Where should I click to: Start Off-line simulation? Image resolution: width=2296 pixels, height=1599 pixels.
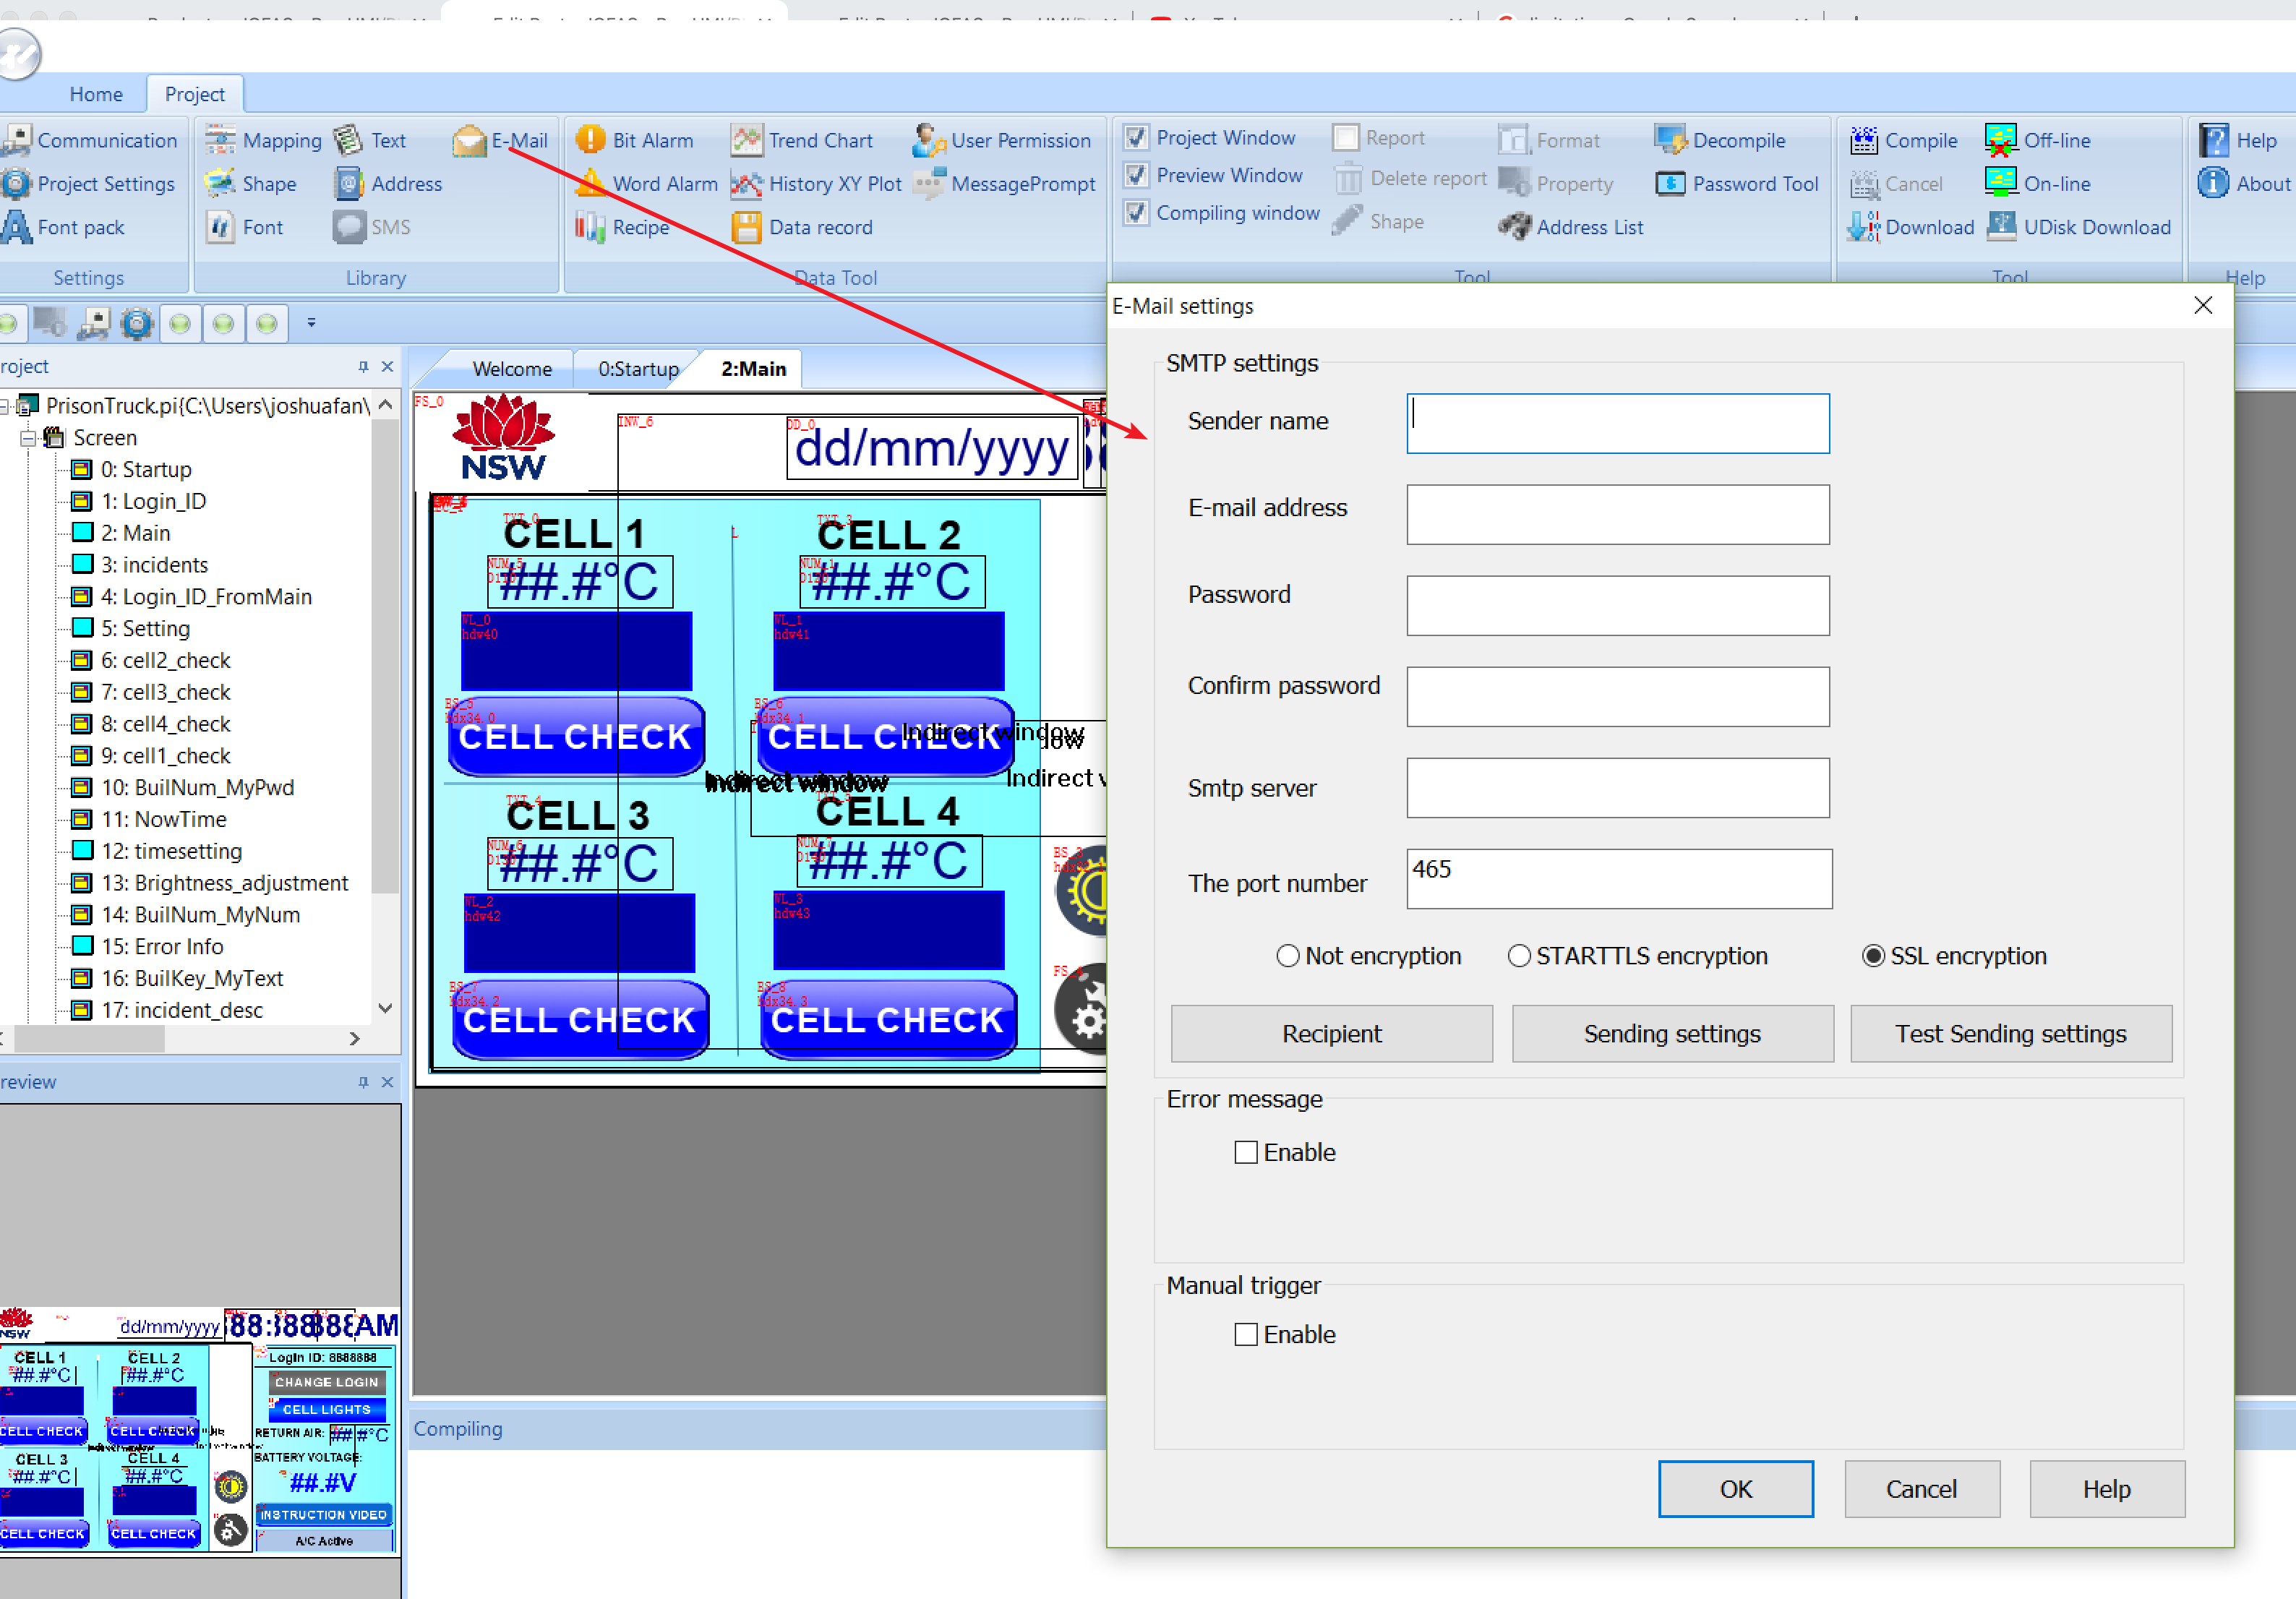[x=2037, y=140]
